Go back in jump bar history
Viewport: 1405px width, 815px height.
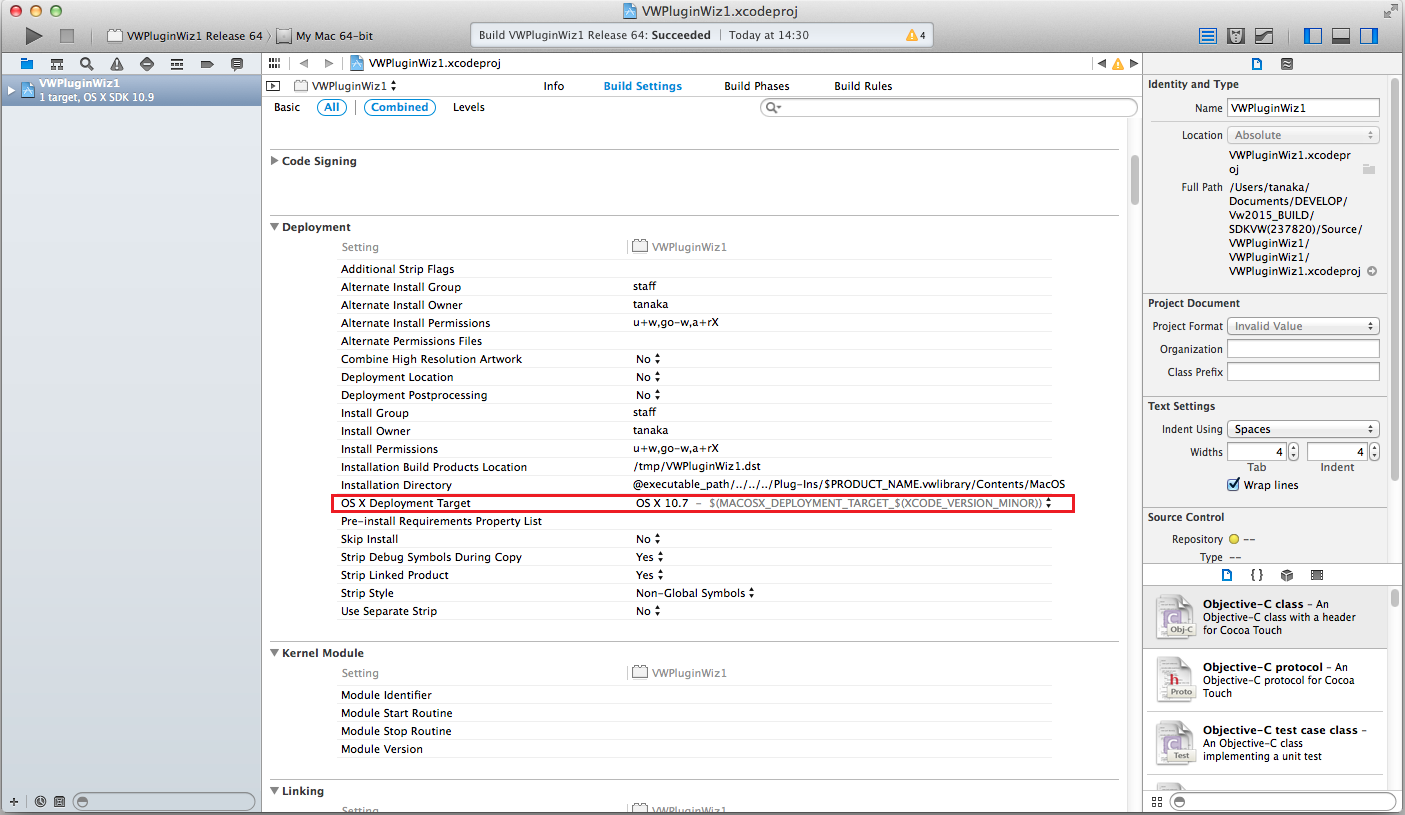tap(304, 63)
